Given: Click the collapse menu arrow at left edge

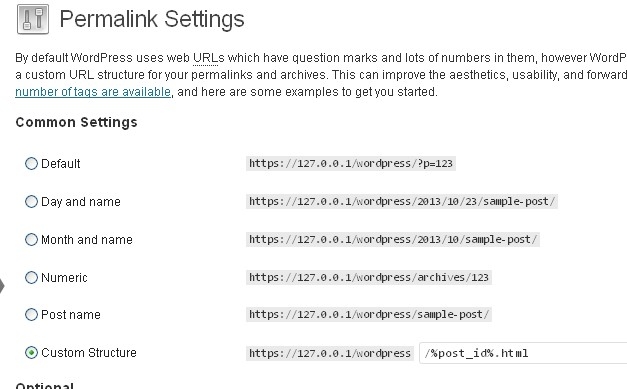Looking at the screenshot, I should [x=2, y=286].
